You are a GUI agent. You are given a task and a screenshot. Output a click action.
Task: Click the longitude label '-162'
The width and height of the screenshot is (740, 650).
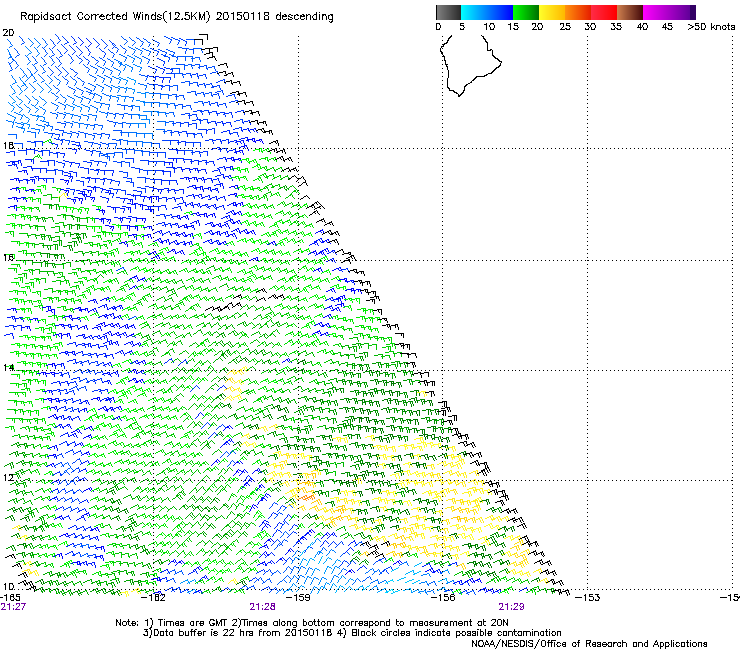point(153,598)
